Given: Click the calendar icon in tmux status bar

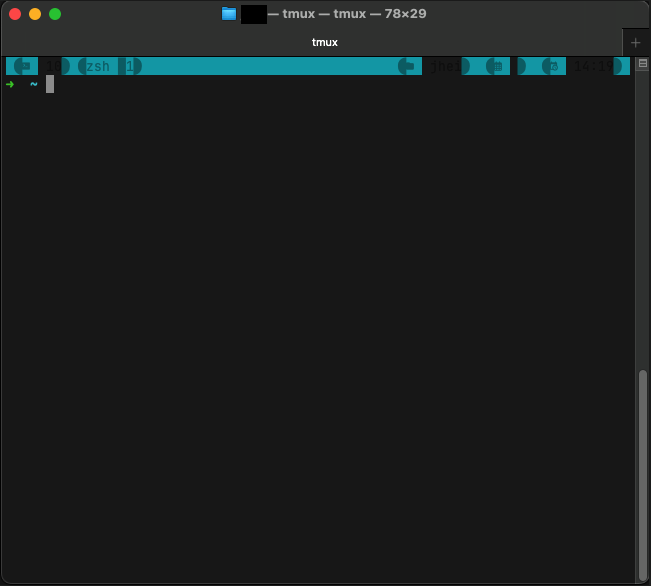Looking at the screenshot, I should click(x=495, y=66).
